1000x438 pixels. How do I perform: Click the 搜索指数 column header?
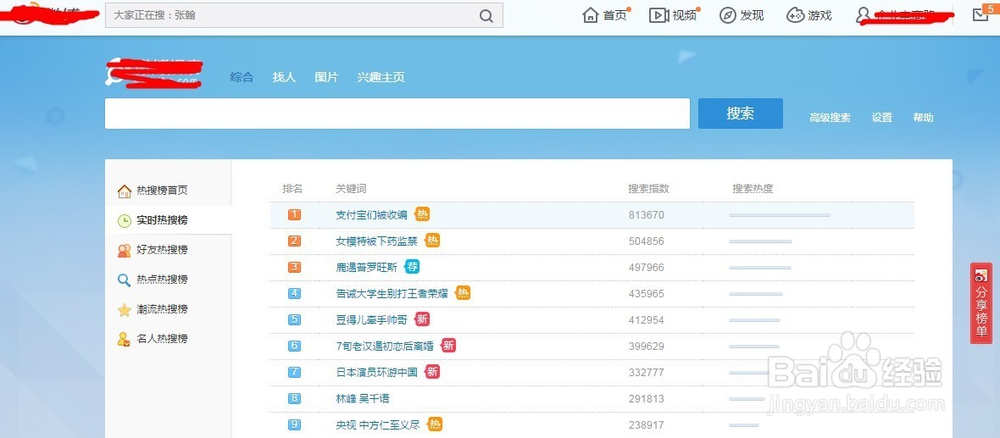(649, 189)
